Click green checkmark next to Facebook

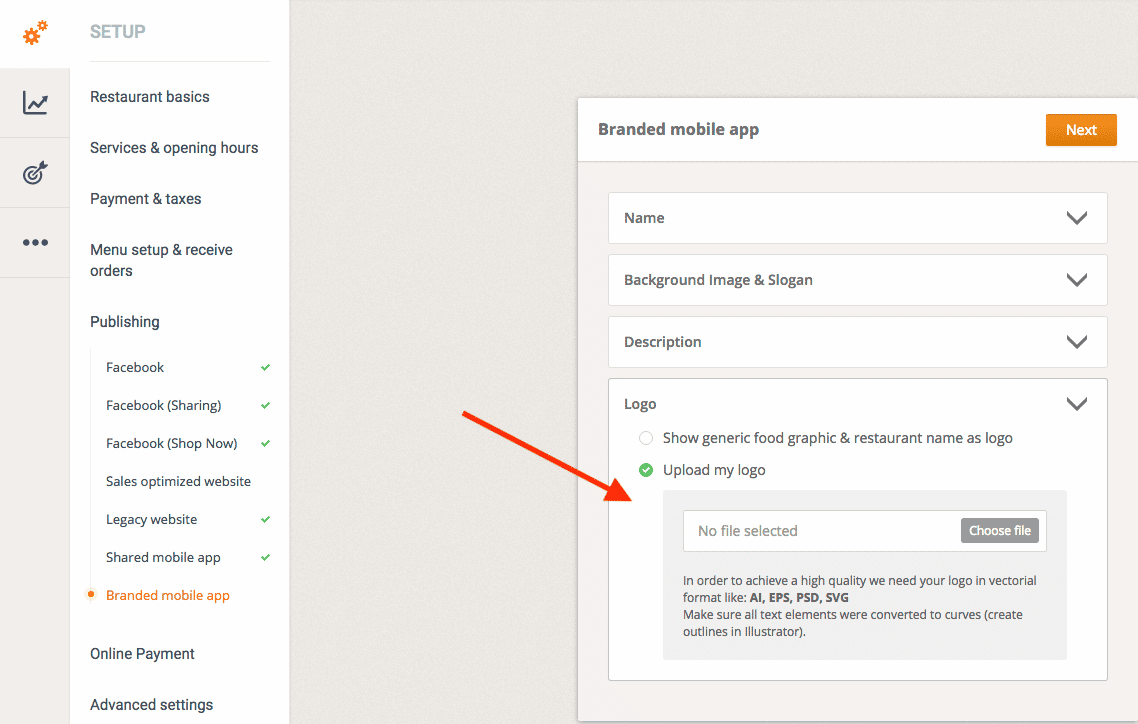[x=265, y=368]
